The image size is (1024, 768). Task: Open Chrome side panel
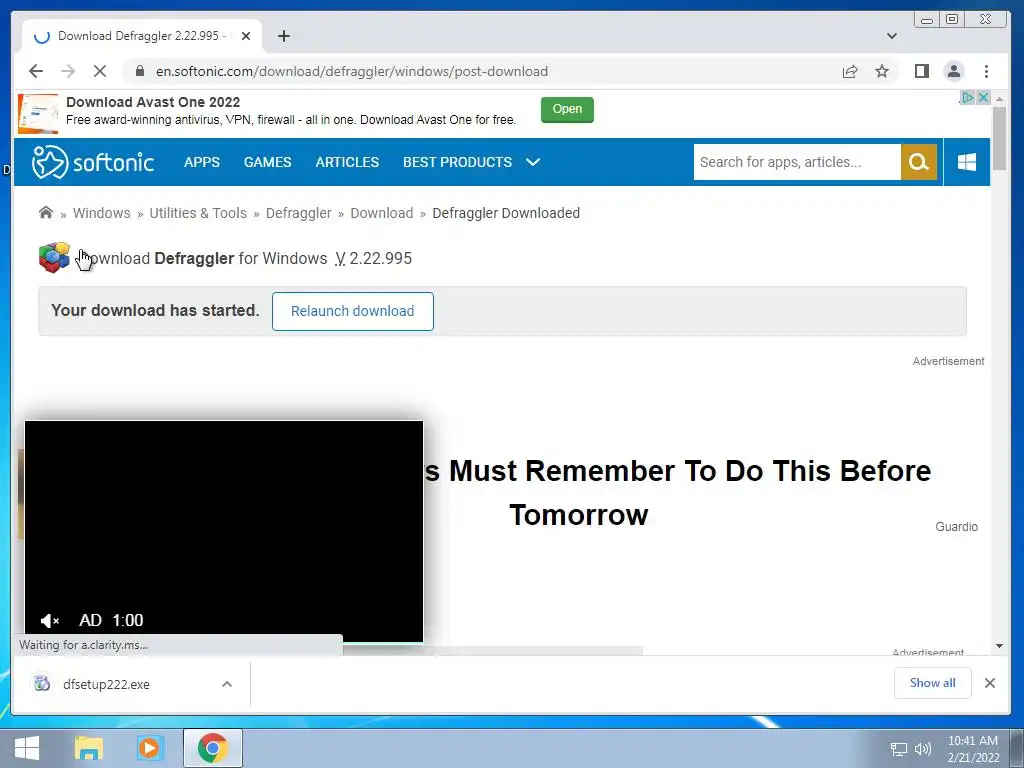click(x=921, y=71)
